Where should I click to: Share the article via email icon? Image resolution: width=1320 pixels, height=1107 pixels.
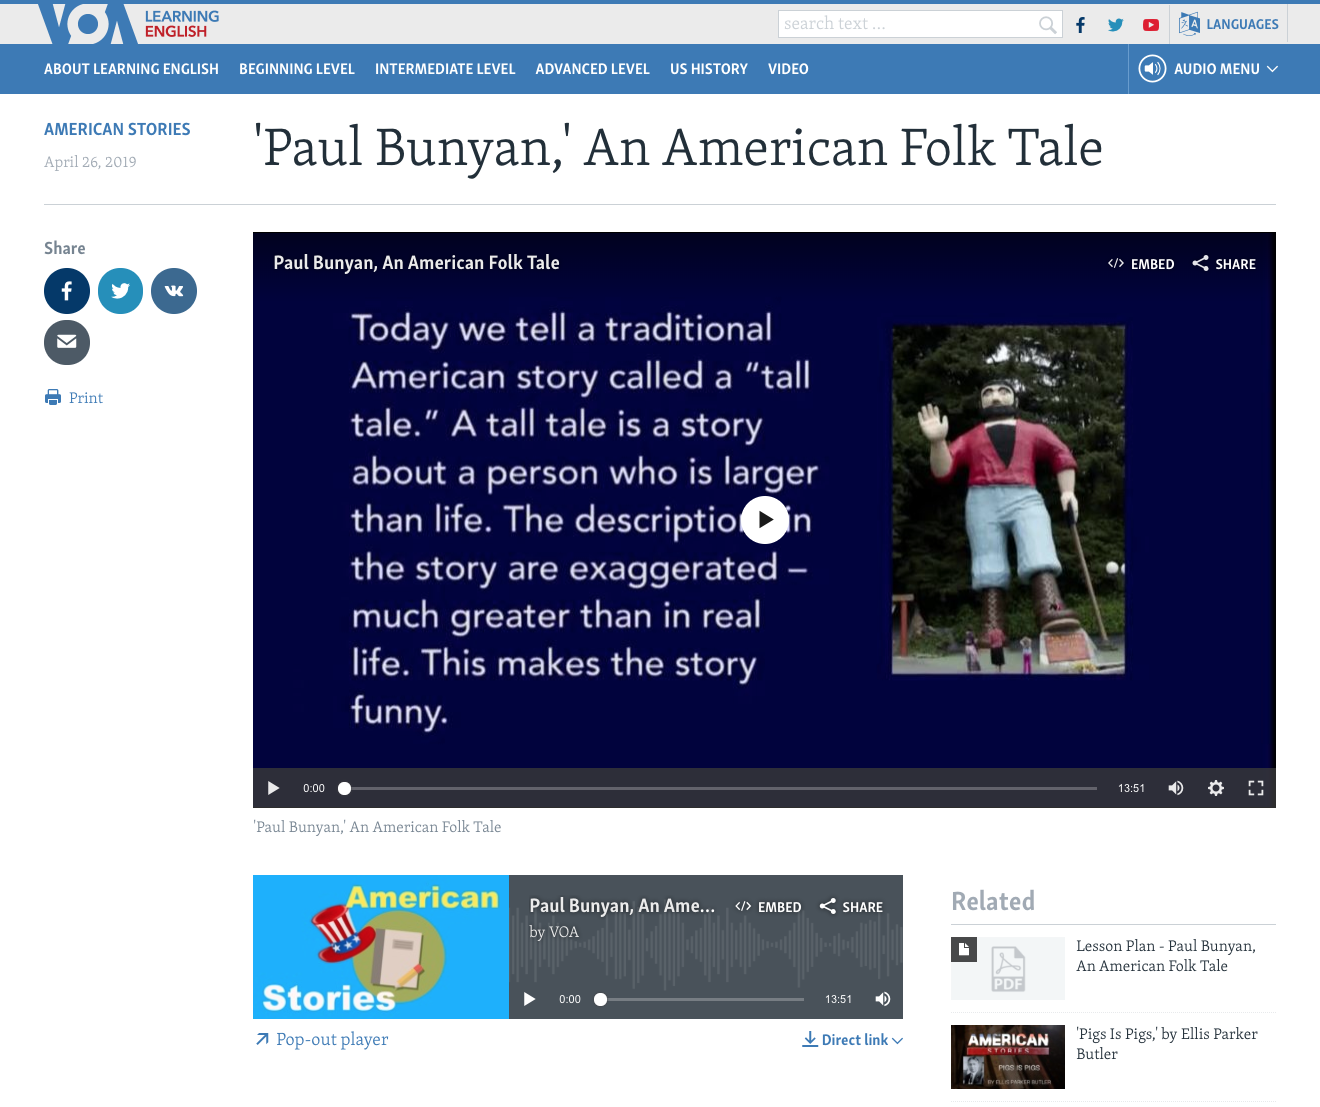(x=67, y=342)
